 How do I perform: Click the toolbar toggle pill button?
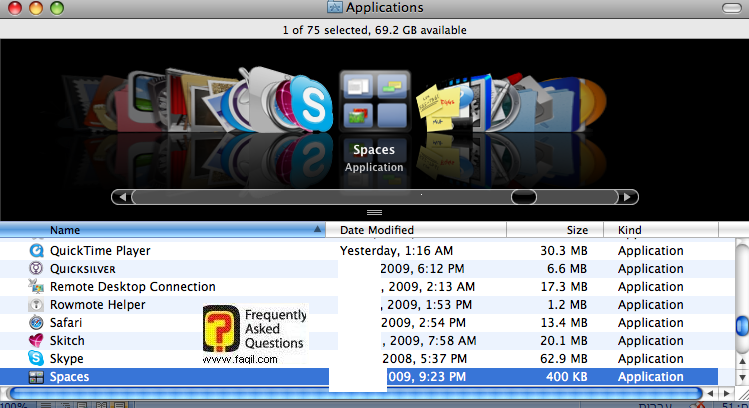tap(731, 8)
